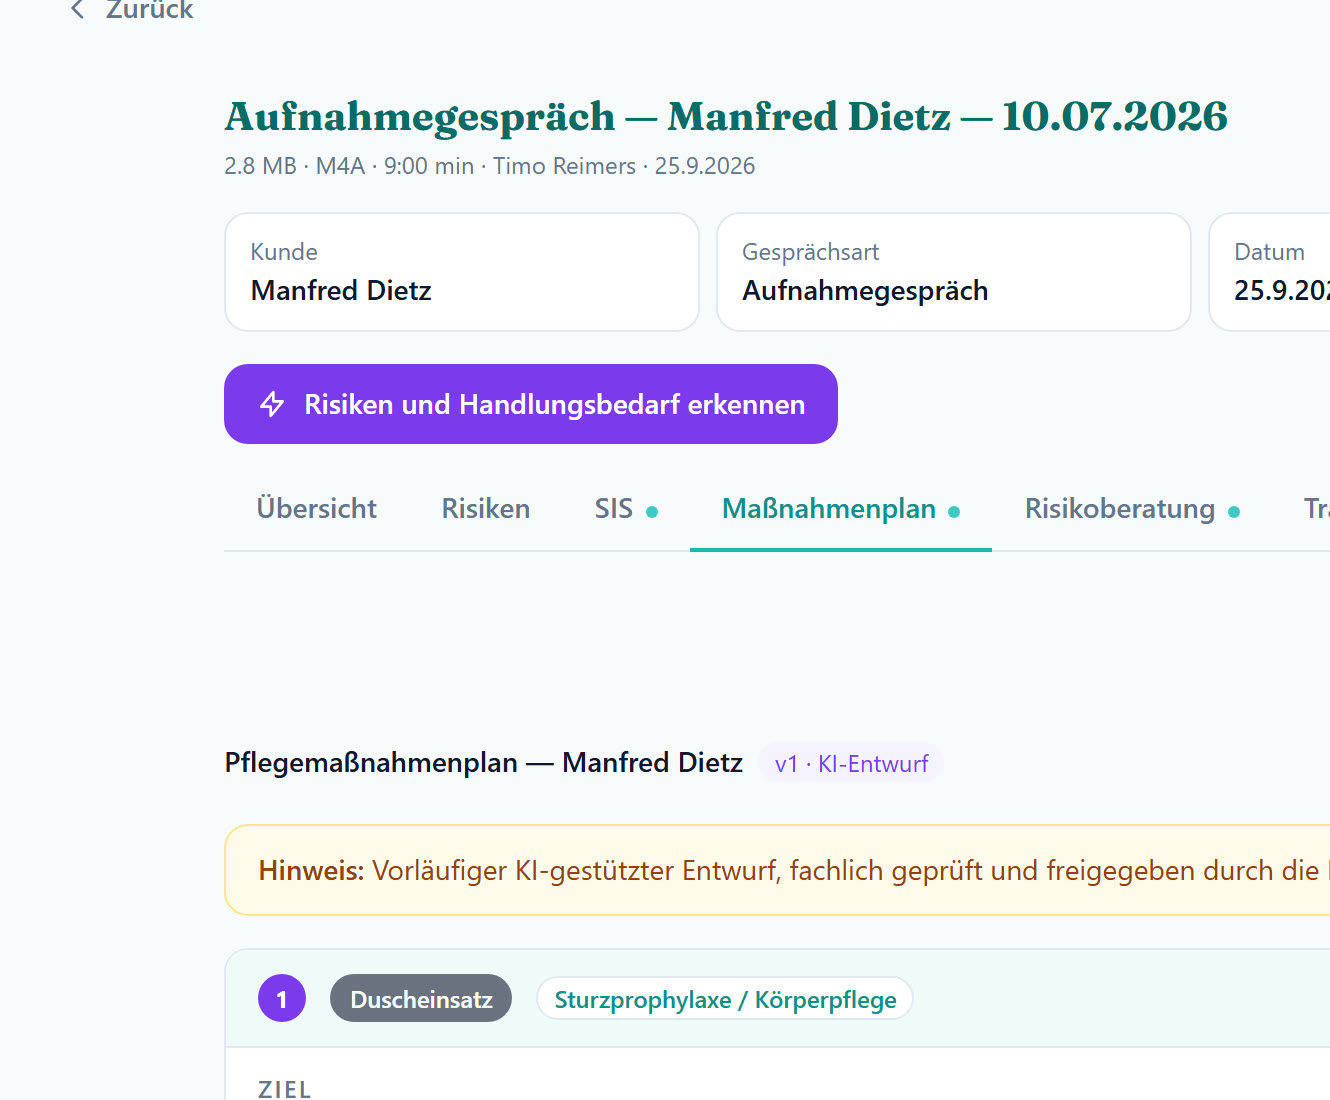
Task: Click the heading 'Pflegemaßnahmenplan — Manfred Dietz'
Action: point(484,763)
